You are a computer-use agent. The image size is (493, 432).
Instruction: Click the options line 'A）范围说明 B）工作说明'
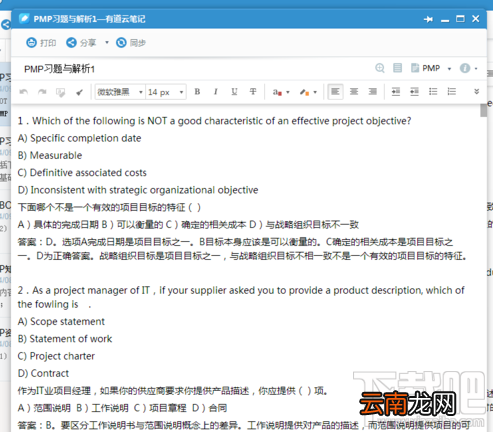[x=122, y=408]
